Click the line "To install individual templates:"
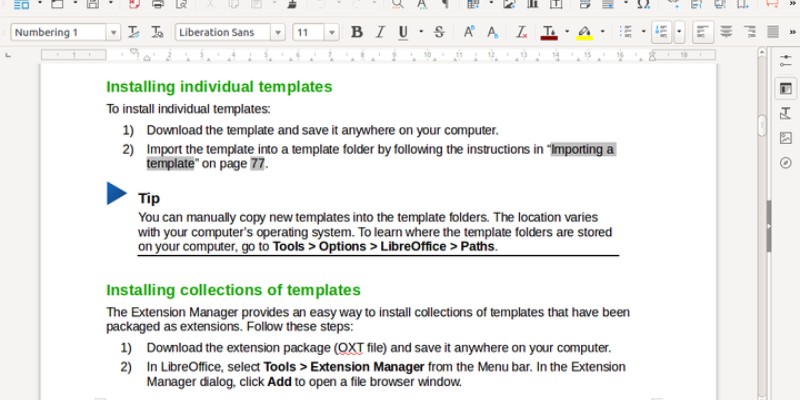 point(188,109)
